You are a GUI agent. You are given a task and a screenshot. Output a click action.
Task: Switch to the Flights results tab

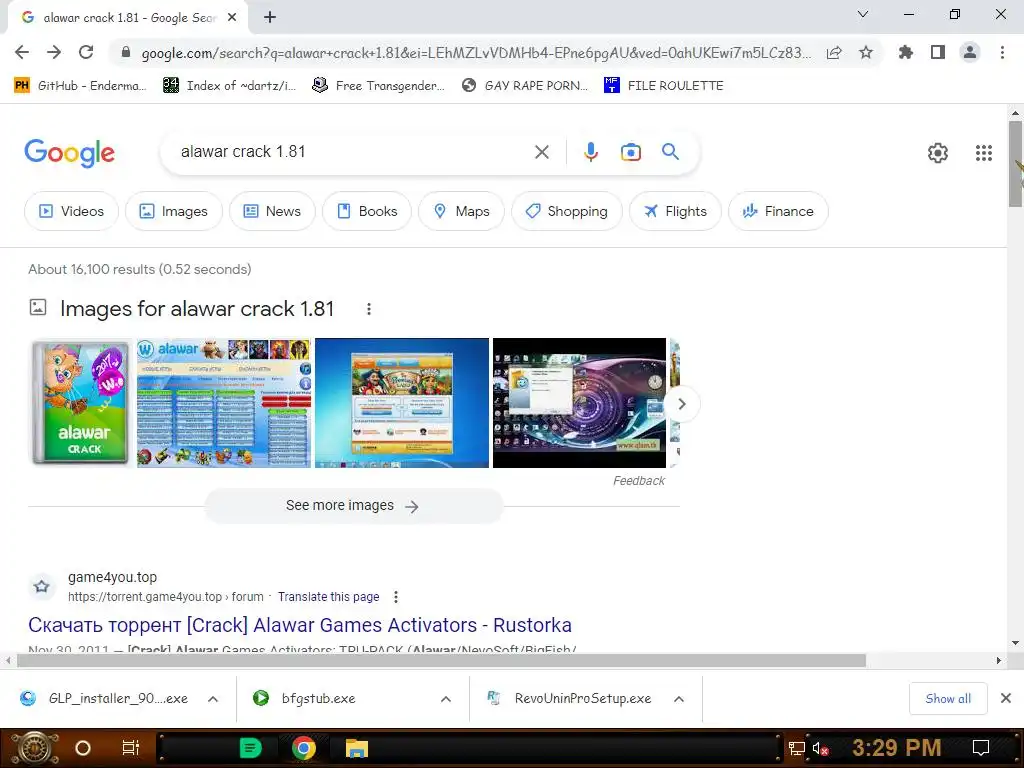click(675, 211)
